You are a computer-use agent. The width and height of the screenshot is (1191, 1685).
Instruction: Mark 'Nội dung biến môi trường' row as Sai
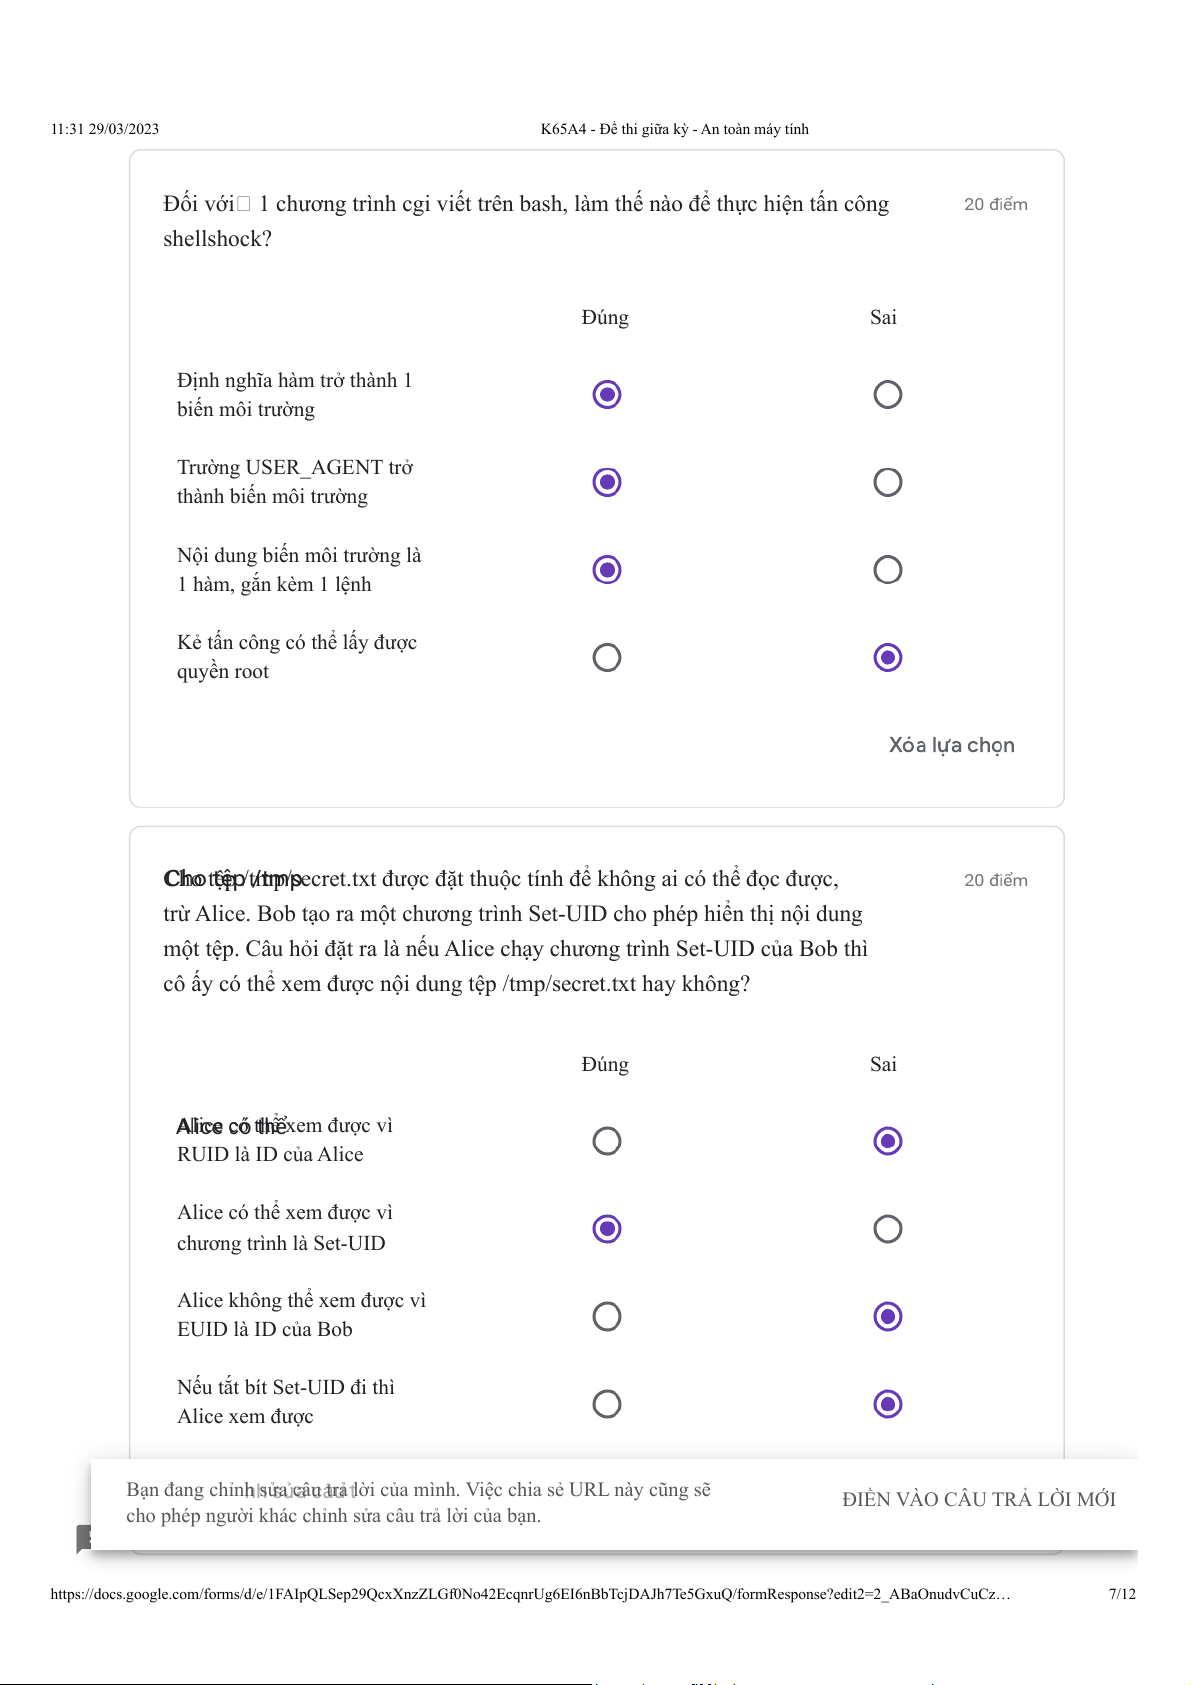[887, 570]
